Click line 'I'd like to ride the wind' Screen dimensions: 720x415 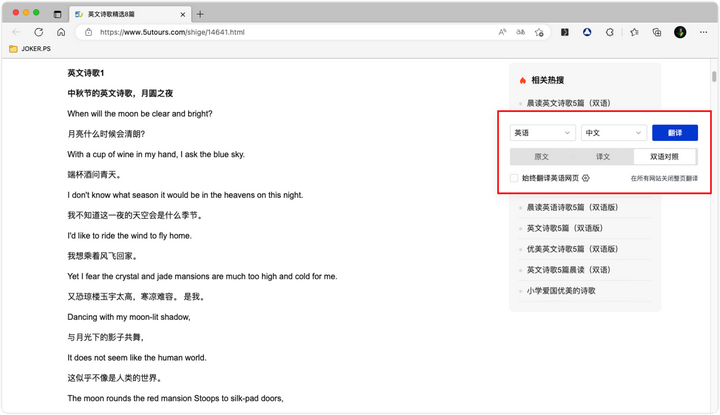click(x=129, y=236)
